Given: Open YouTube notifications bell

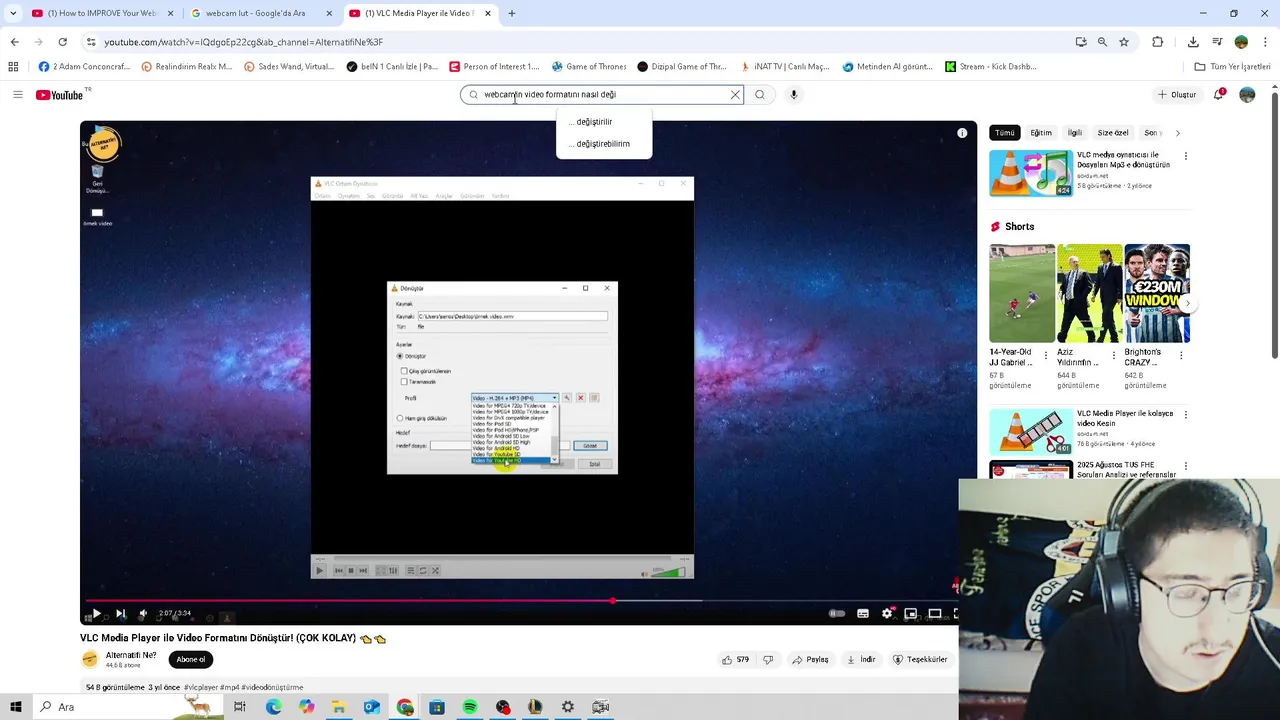Looking at the screenshot, I should click(1219, 94).
